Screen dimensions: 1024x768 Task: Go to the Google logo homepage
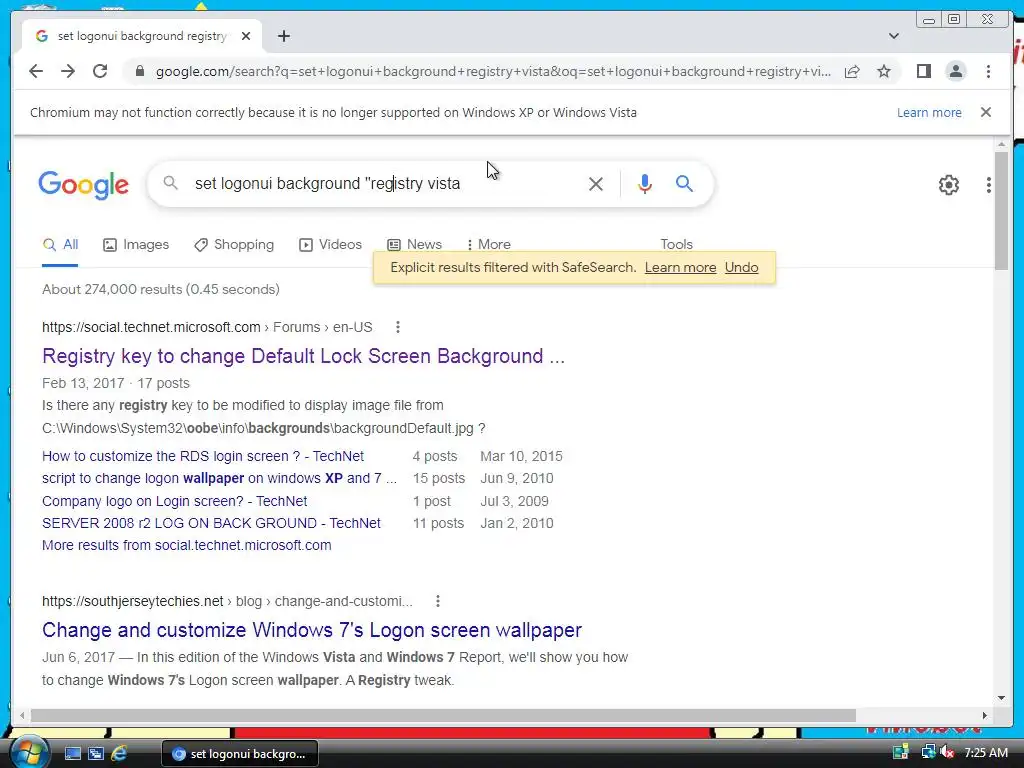[84, 185]
